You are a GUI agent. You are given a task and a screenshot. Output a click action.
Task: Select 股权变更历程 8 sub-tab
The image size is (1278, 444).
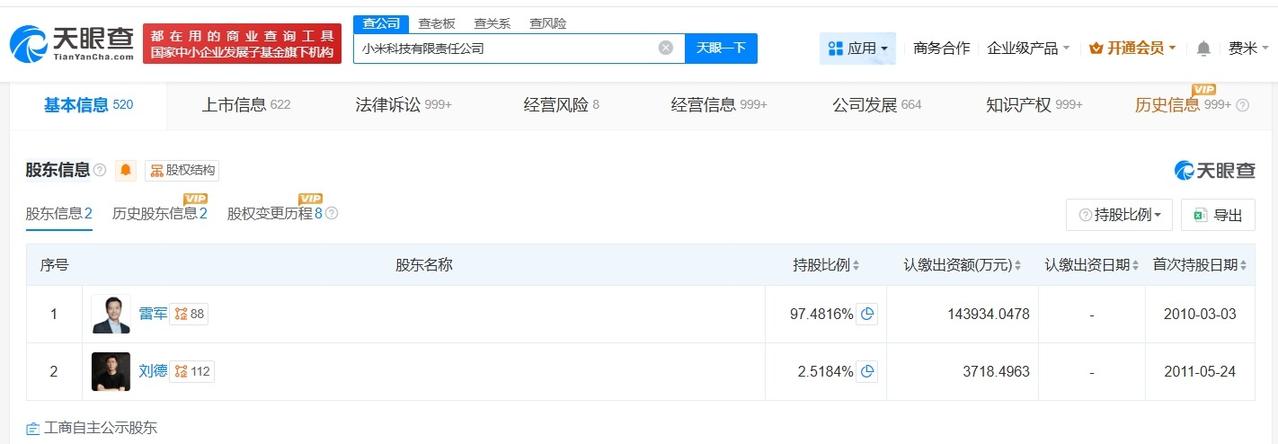coord(275,213)
